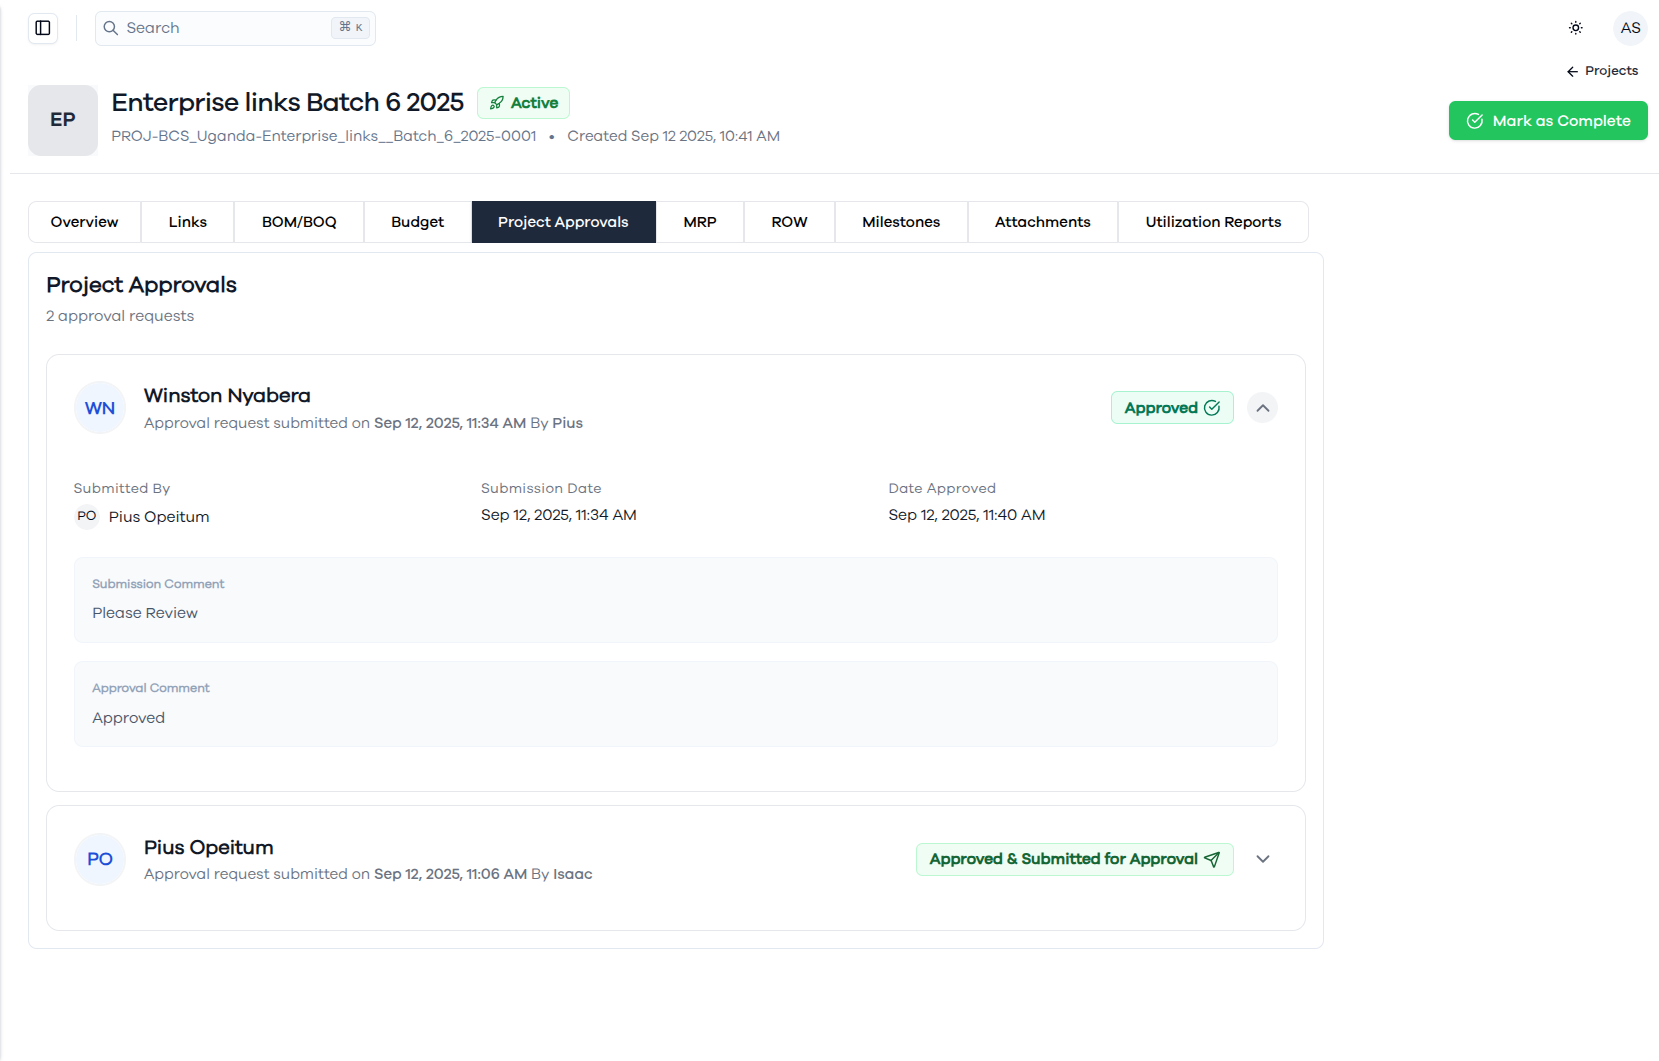View the Milestones tab

902,222
